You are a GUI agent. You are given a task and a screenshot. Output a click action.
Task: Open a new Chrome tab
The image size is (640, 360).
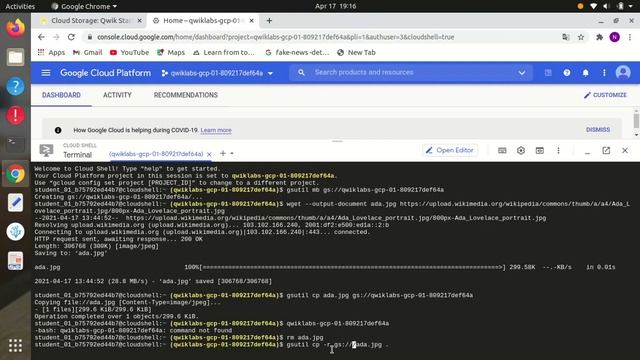point(269,20)
